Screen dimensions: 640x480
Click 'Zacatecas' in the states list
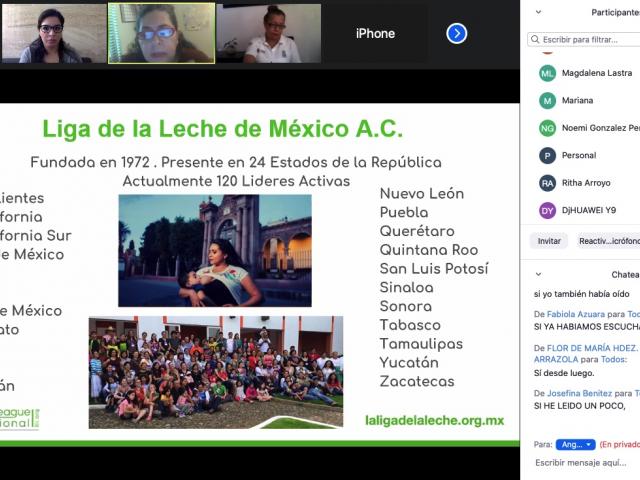(417, 381)
